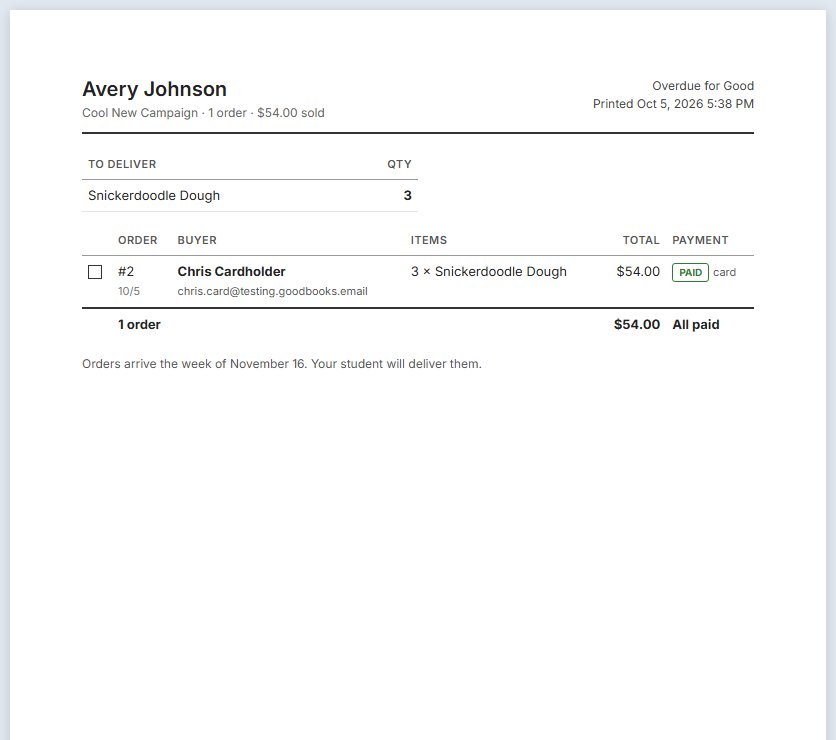836x740 pixels.
Task: Tick the checkbox for order #2
Action: point(95,272)
